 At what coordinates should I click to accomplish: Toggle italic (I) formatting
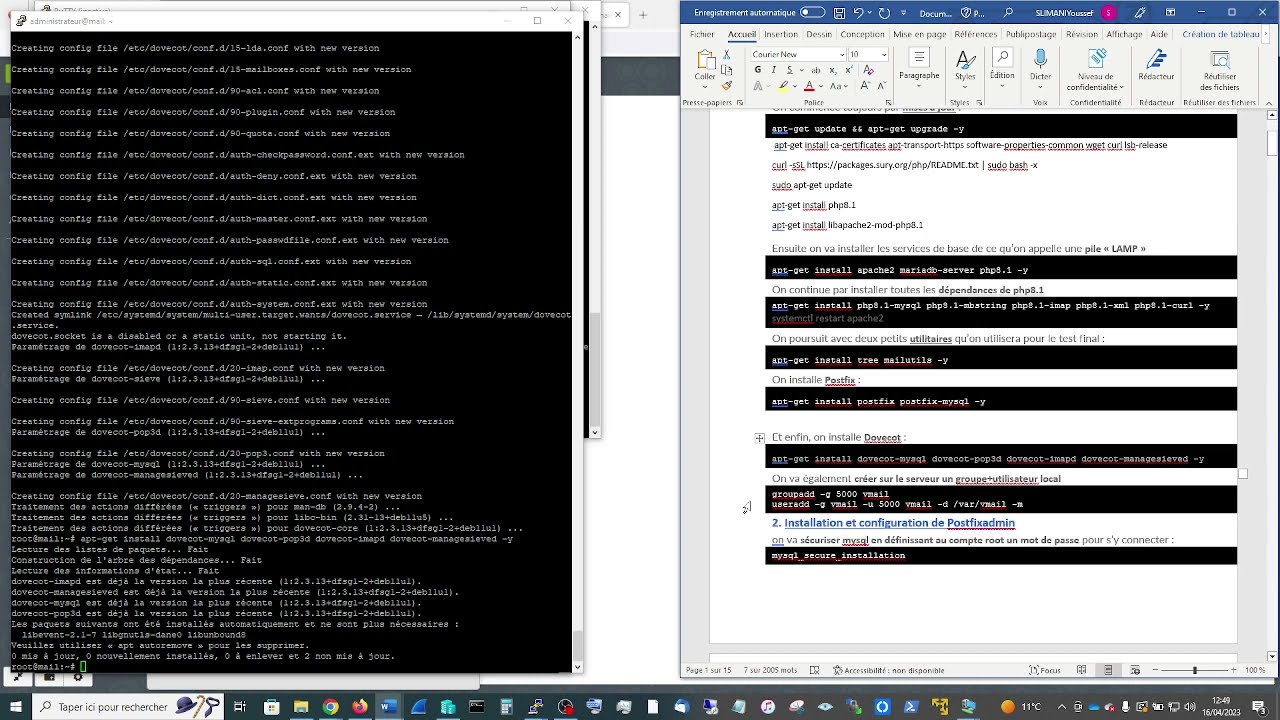pyautogui.click(x=774, y=70)
